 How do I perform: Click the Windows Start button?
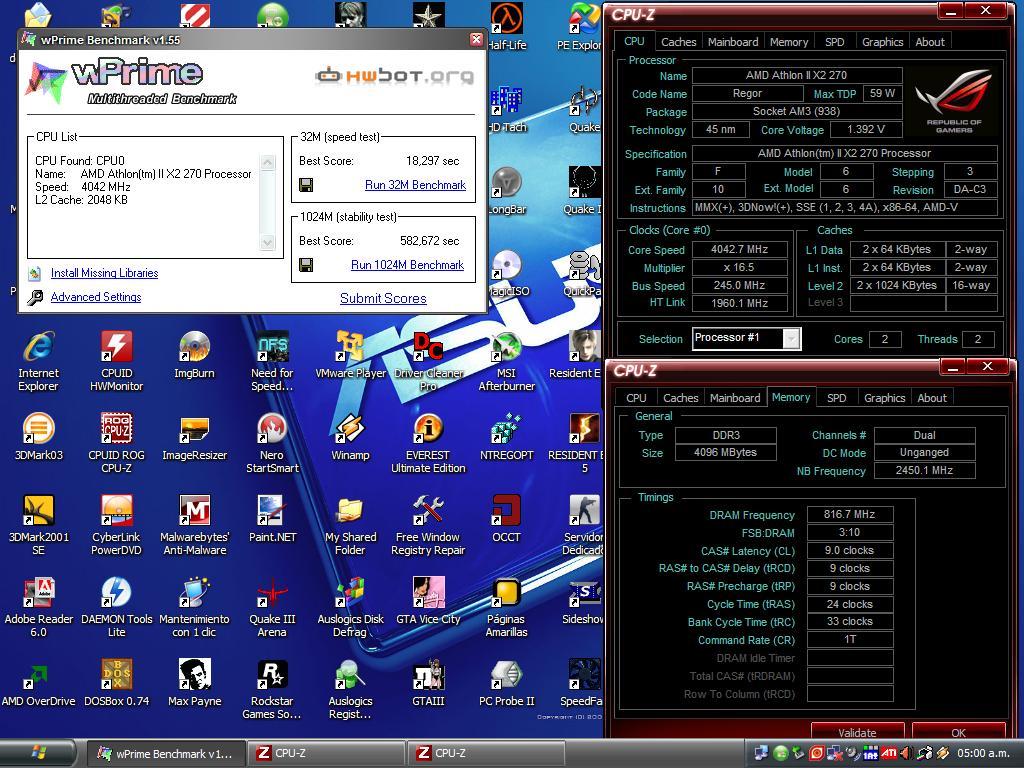pyautogui.click(x=39, y=753)
